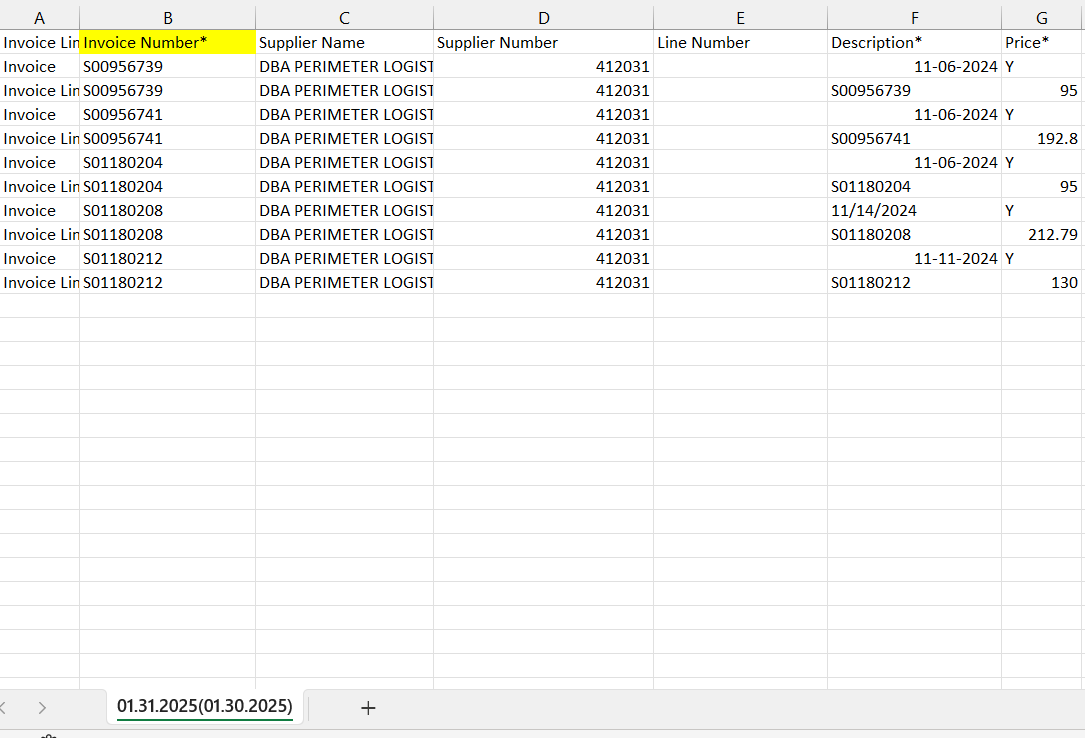The image size is (1085, 738).
Task: Select column C header
Action: click(x=345, y=18)
